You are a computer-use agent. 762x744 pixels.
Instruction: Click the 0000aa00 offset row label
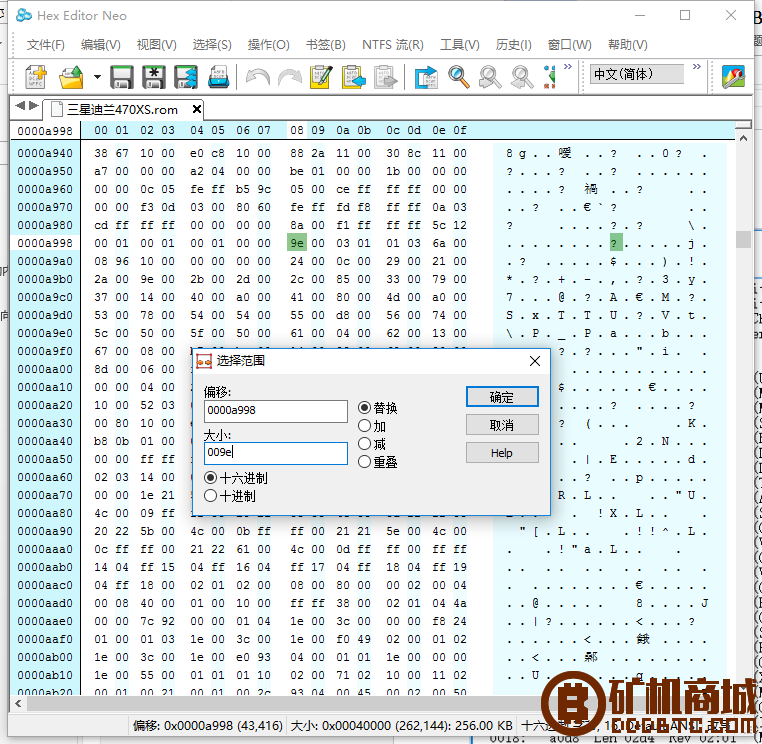(x=45, y=369)
